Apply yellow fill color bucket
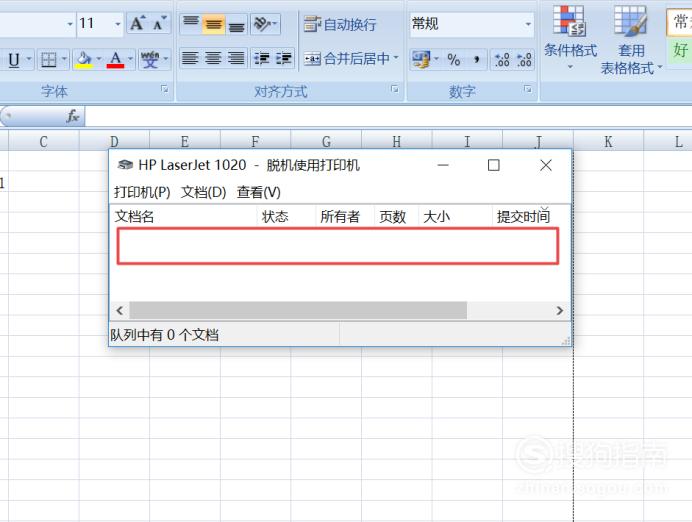The image size is (692, 522). click(x=84, y=60)
